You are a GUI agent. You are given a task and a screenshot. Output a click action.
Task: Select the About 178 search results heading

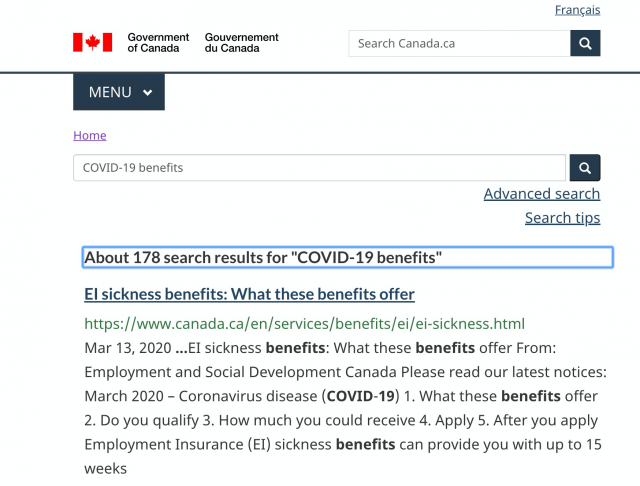click(x=347, y=257)
